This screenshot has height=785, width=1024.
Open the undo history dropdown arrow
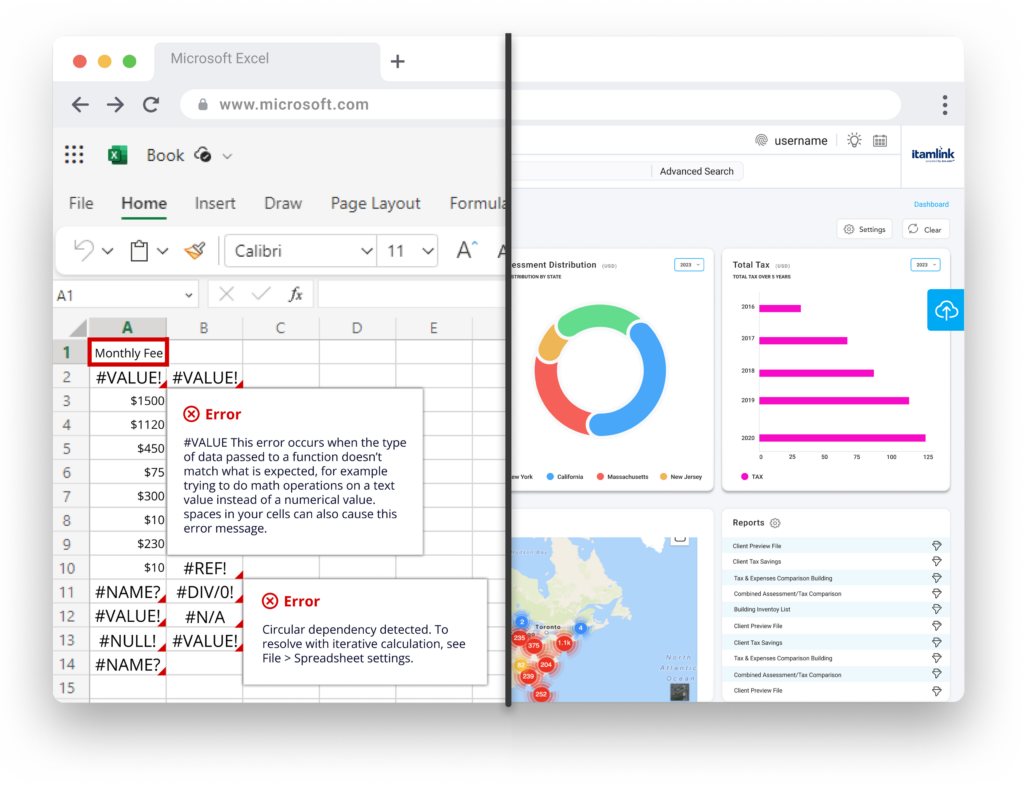(x=108, y=251)
